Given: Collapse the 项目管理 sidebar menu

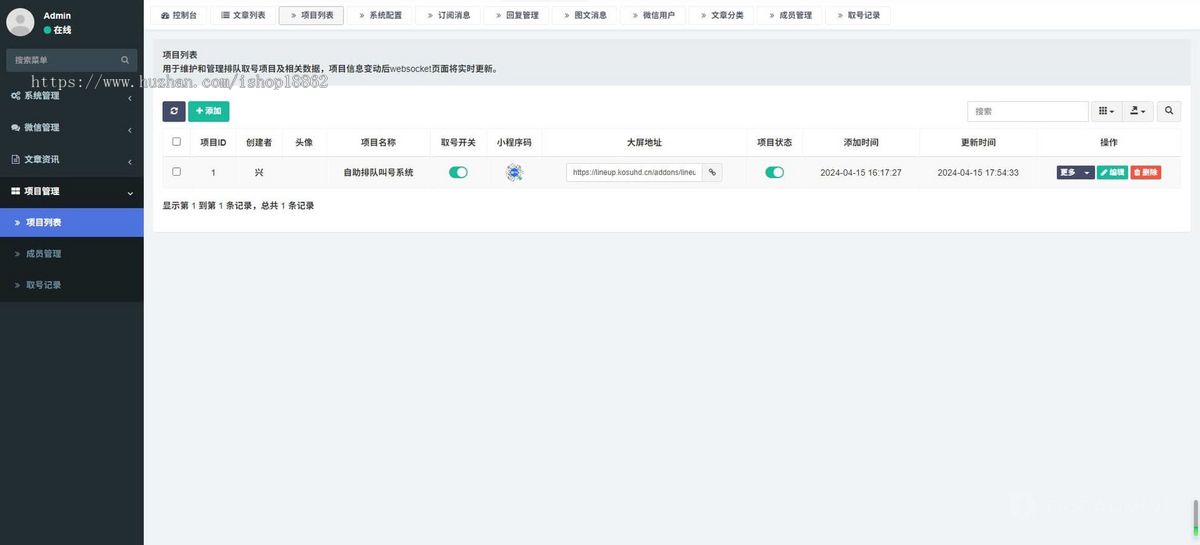Looking at the screenshot, I should tap(72, 191).
